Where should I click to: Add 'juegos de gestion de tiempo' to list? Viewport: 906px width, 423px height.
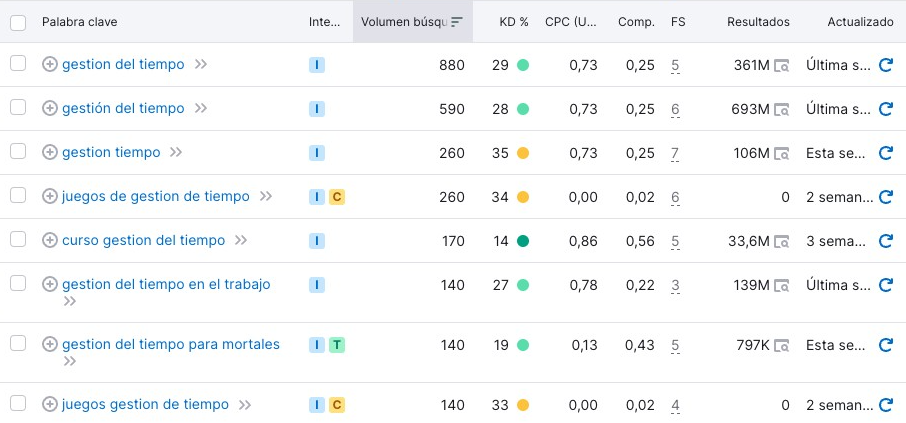50,197
